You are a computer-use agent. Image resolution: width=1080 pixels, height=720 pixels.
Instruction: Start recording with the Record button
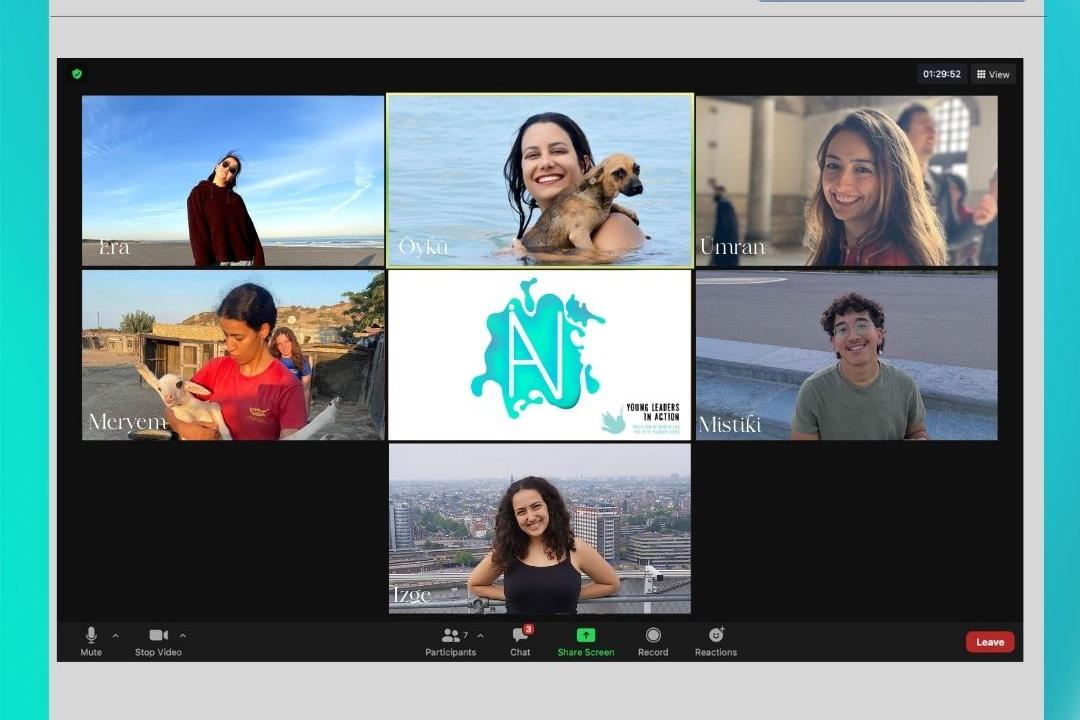pos(653,641)
